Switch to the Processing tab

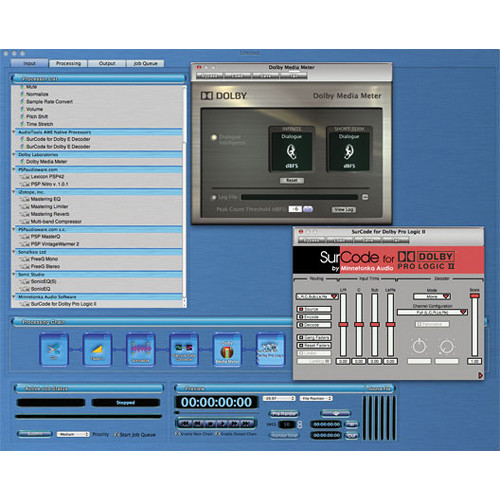pos(68,63)
